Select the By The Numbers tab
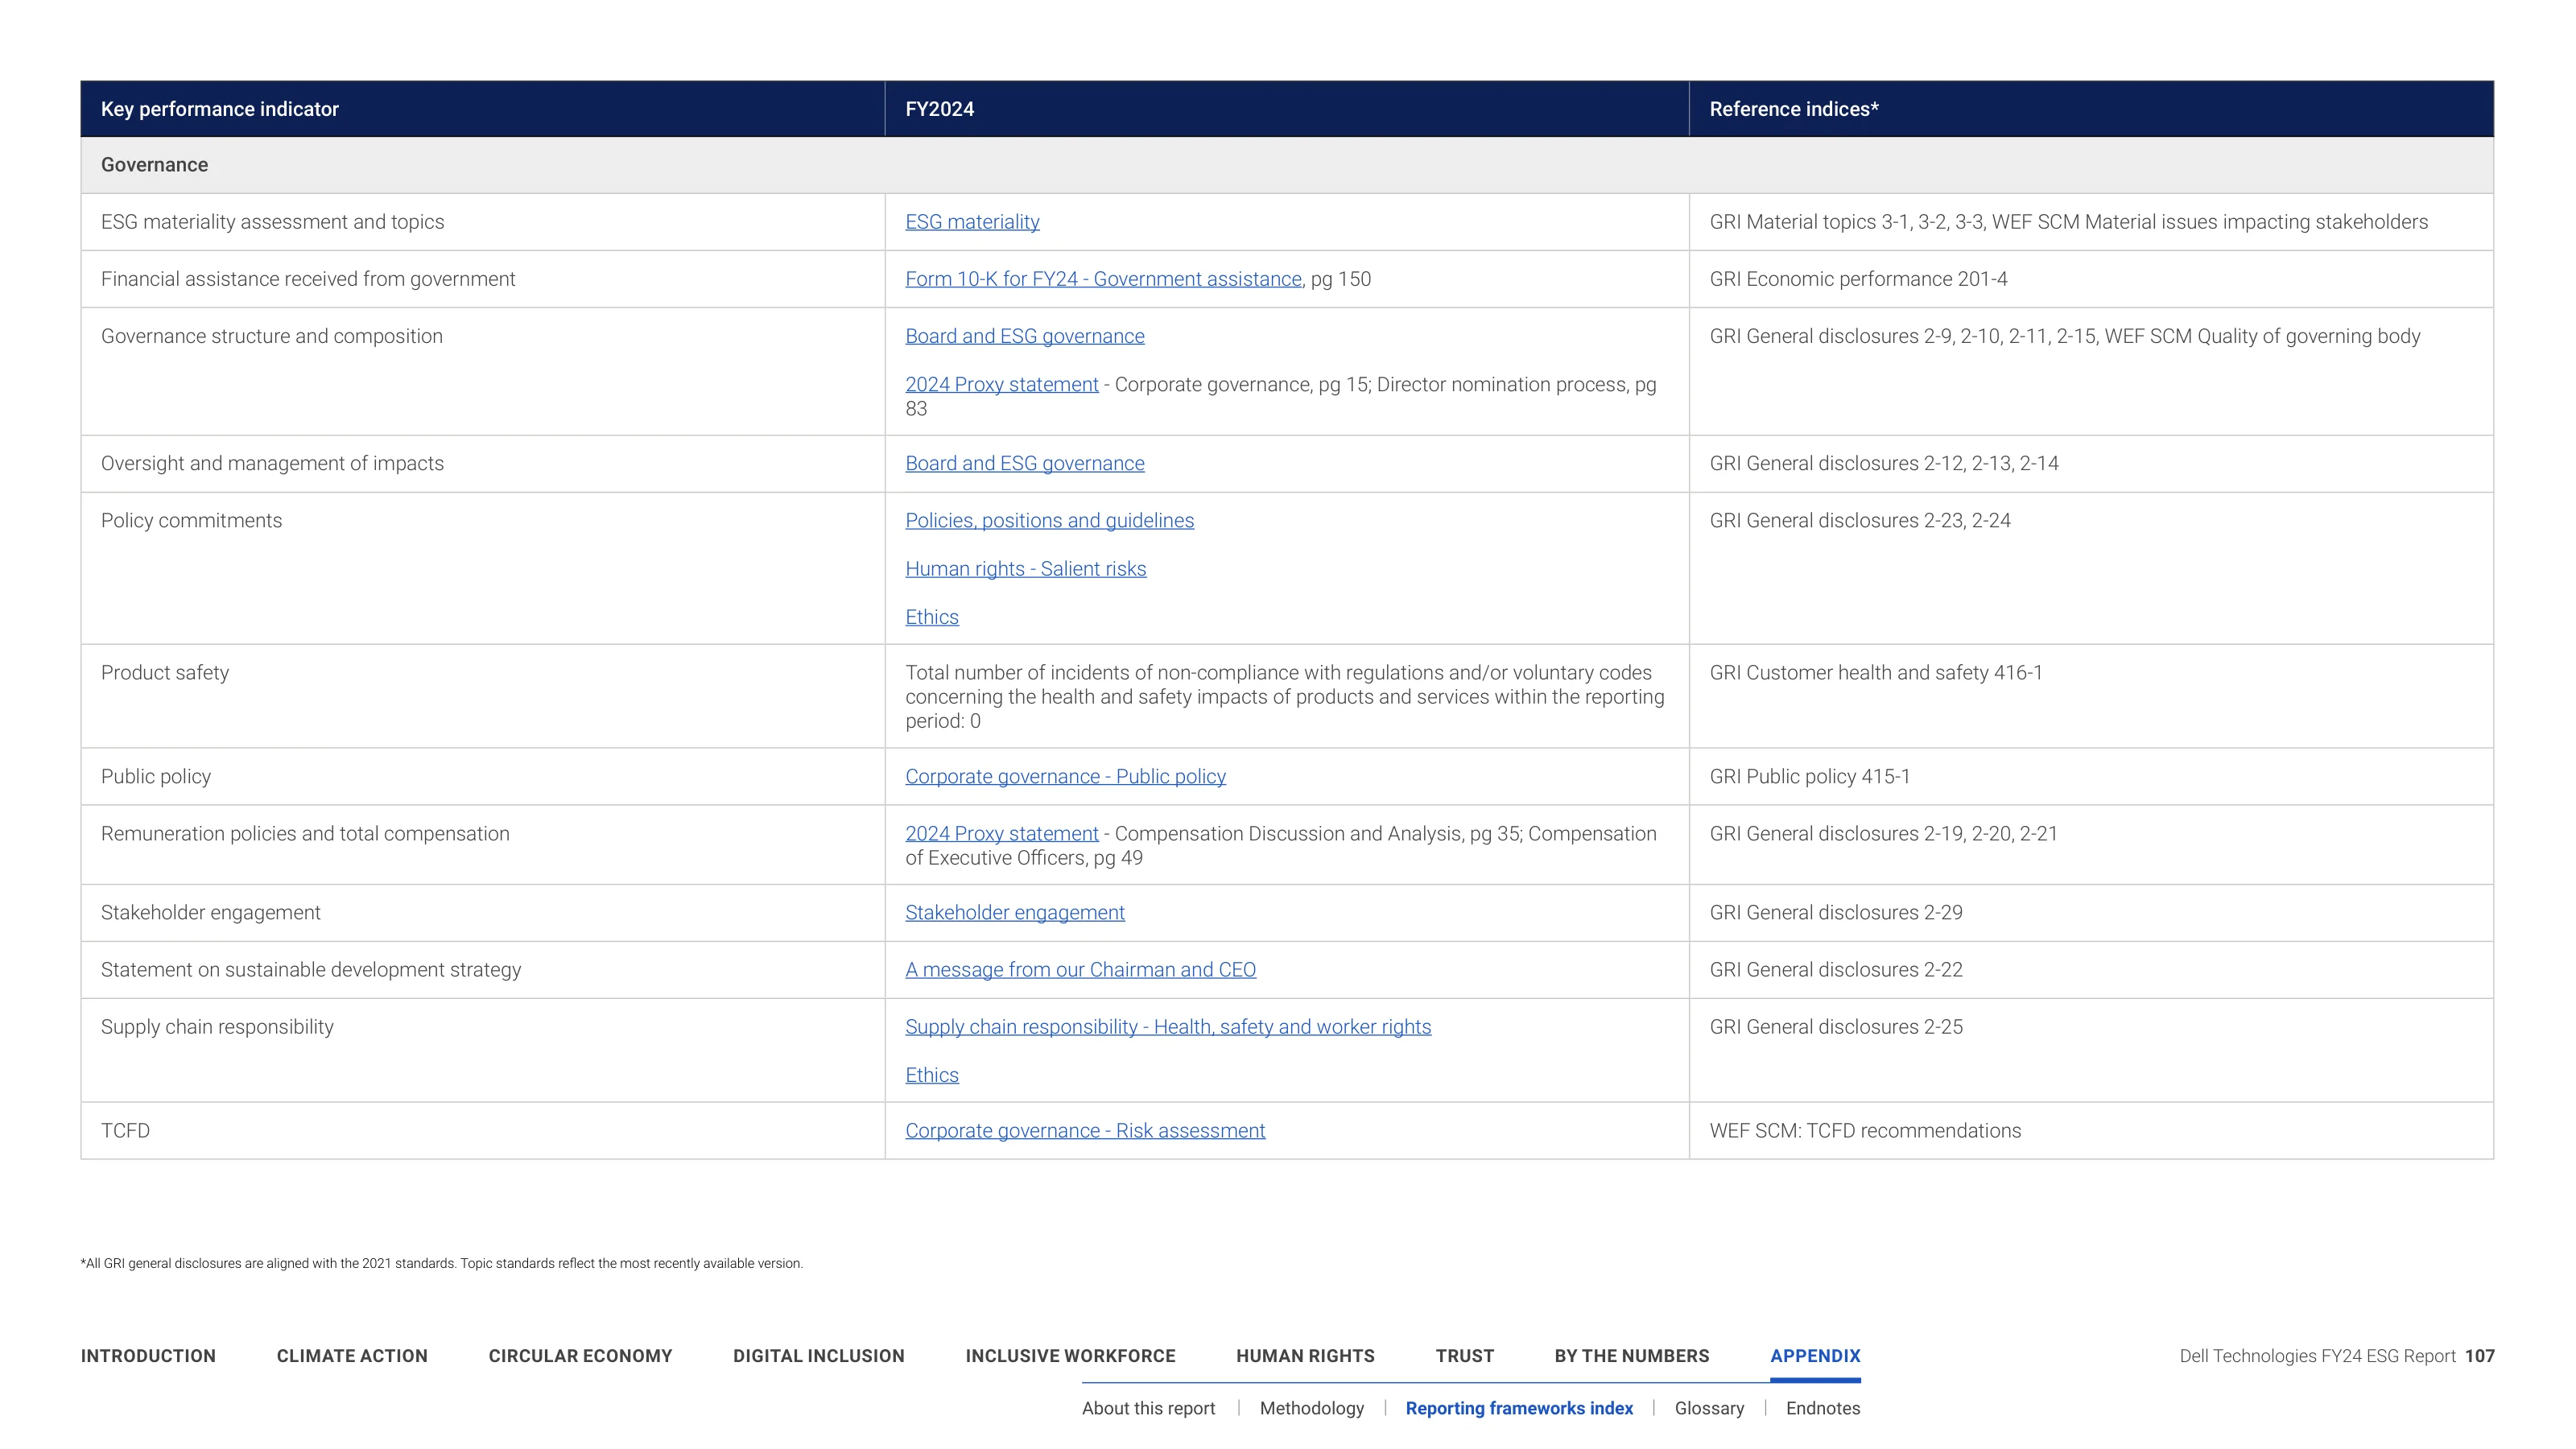The width and height of the screenshot is (2576, 1449). [1632, 1356]
